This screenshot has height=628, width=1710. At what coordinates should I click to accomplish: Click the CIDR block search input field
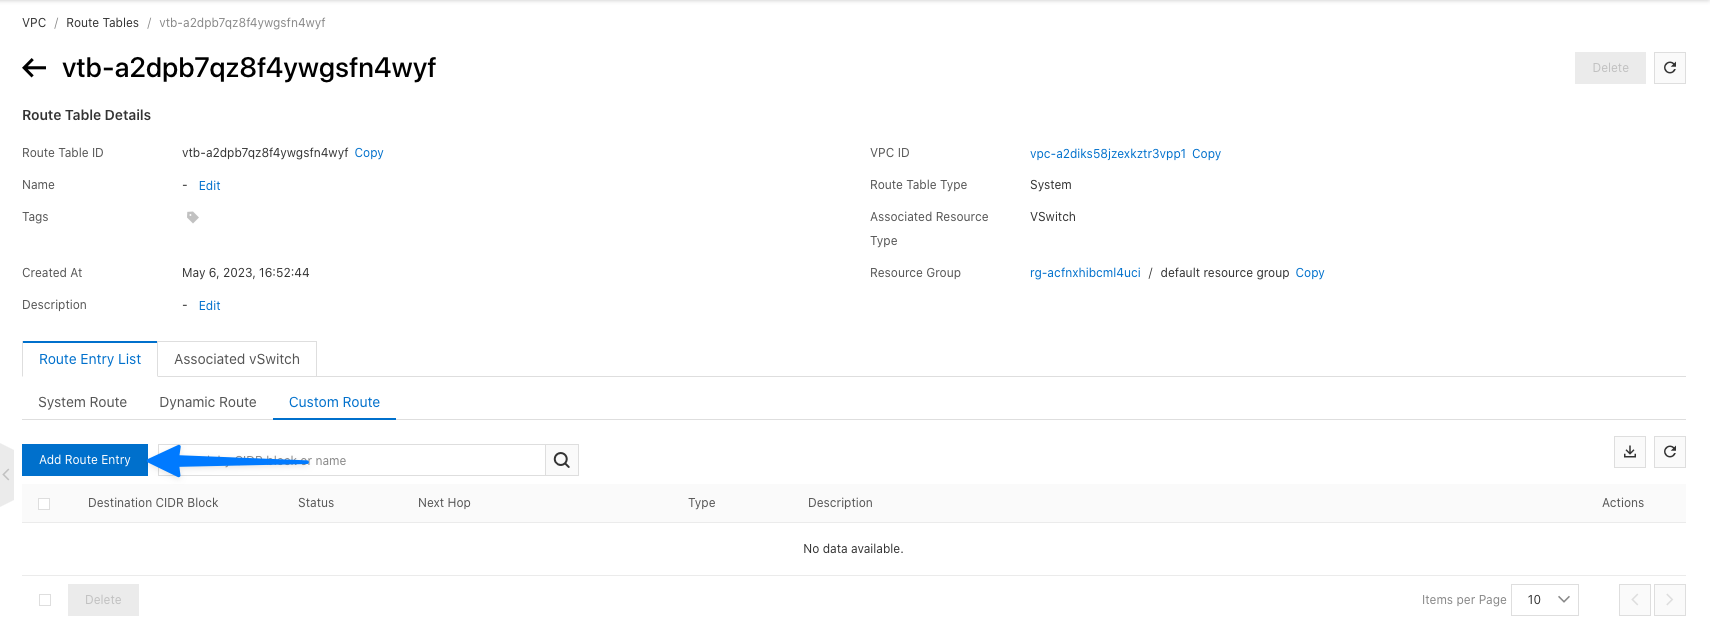400,460
